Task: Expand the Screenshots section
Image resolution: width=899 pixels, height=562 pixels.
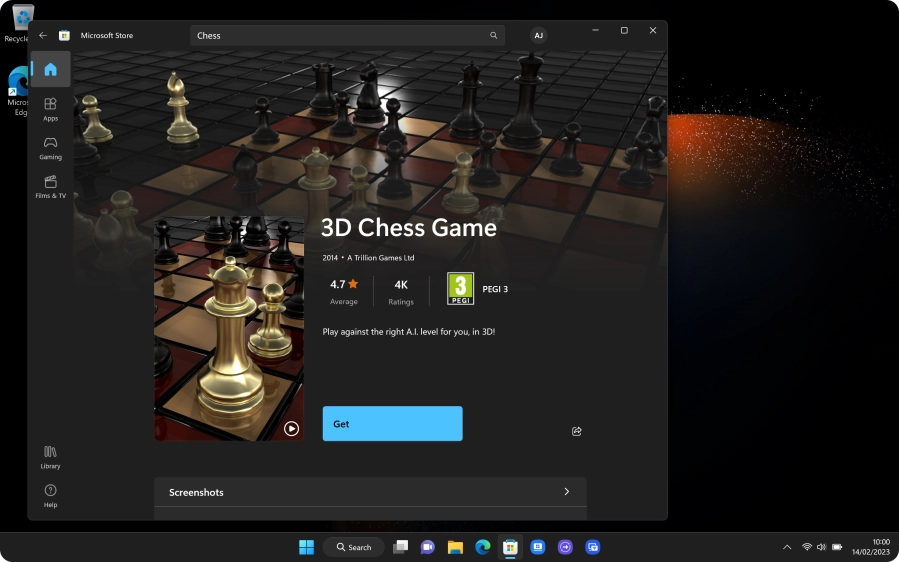Action: (566, 492)
